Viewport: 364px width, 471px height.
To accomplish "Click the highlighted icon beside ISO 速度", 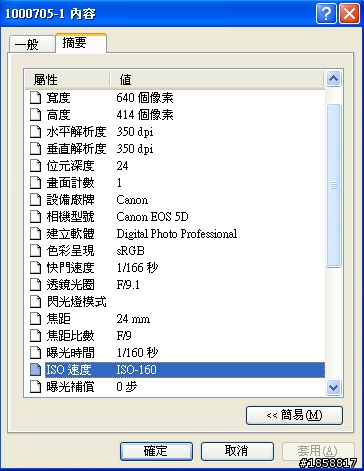I will pos(36,370).
